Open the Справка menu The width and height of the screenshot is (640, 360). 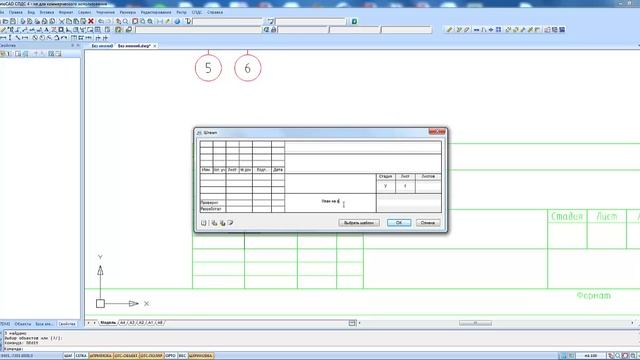215,12
